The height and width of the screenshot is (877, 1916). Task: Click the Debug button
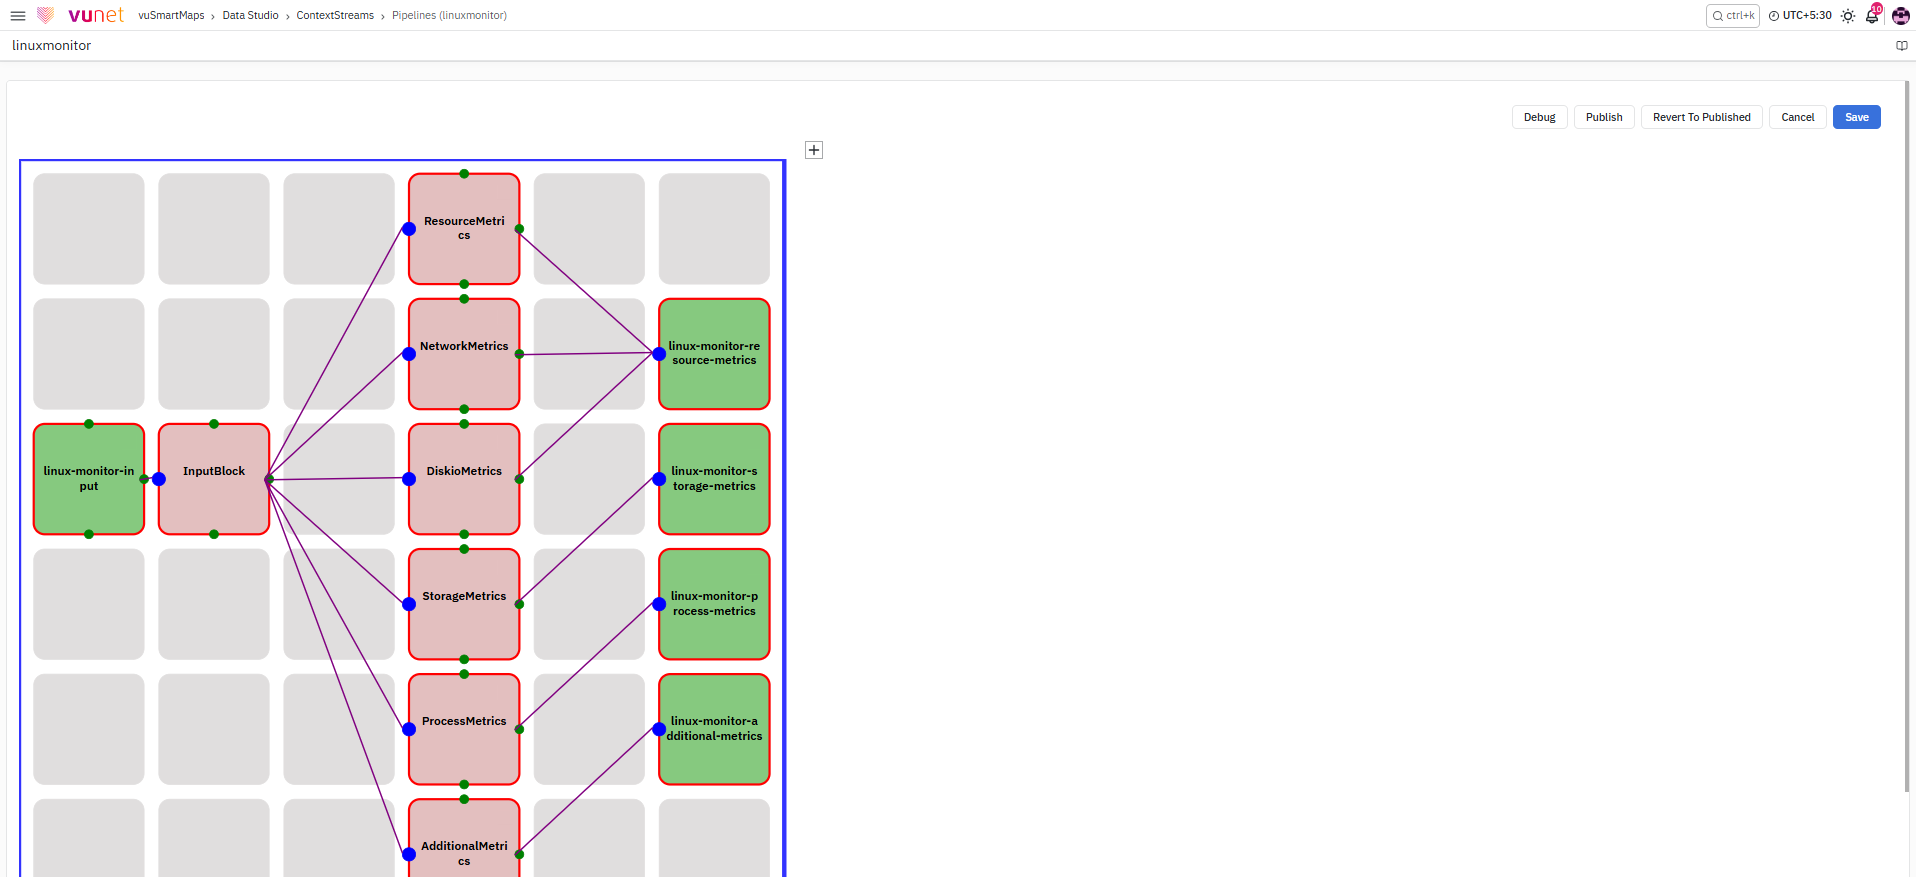pyautogui.click(x=1539, y=117)
